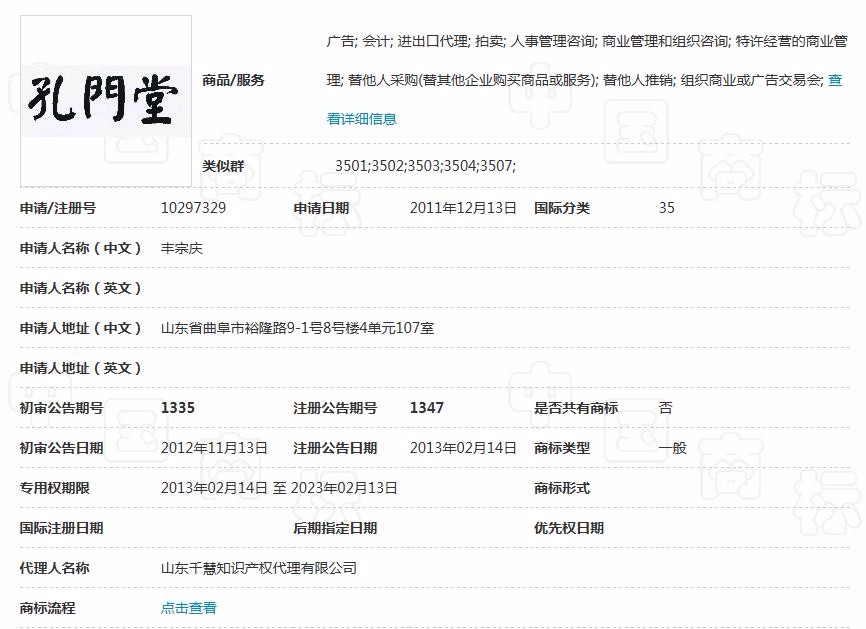866x629 pixels.
Task: Click the 商品/服务 field label
Action: pyautogui.click(x=233, y=80)
